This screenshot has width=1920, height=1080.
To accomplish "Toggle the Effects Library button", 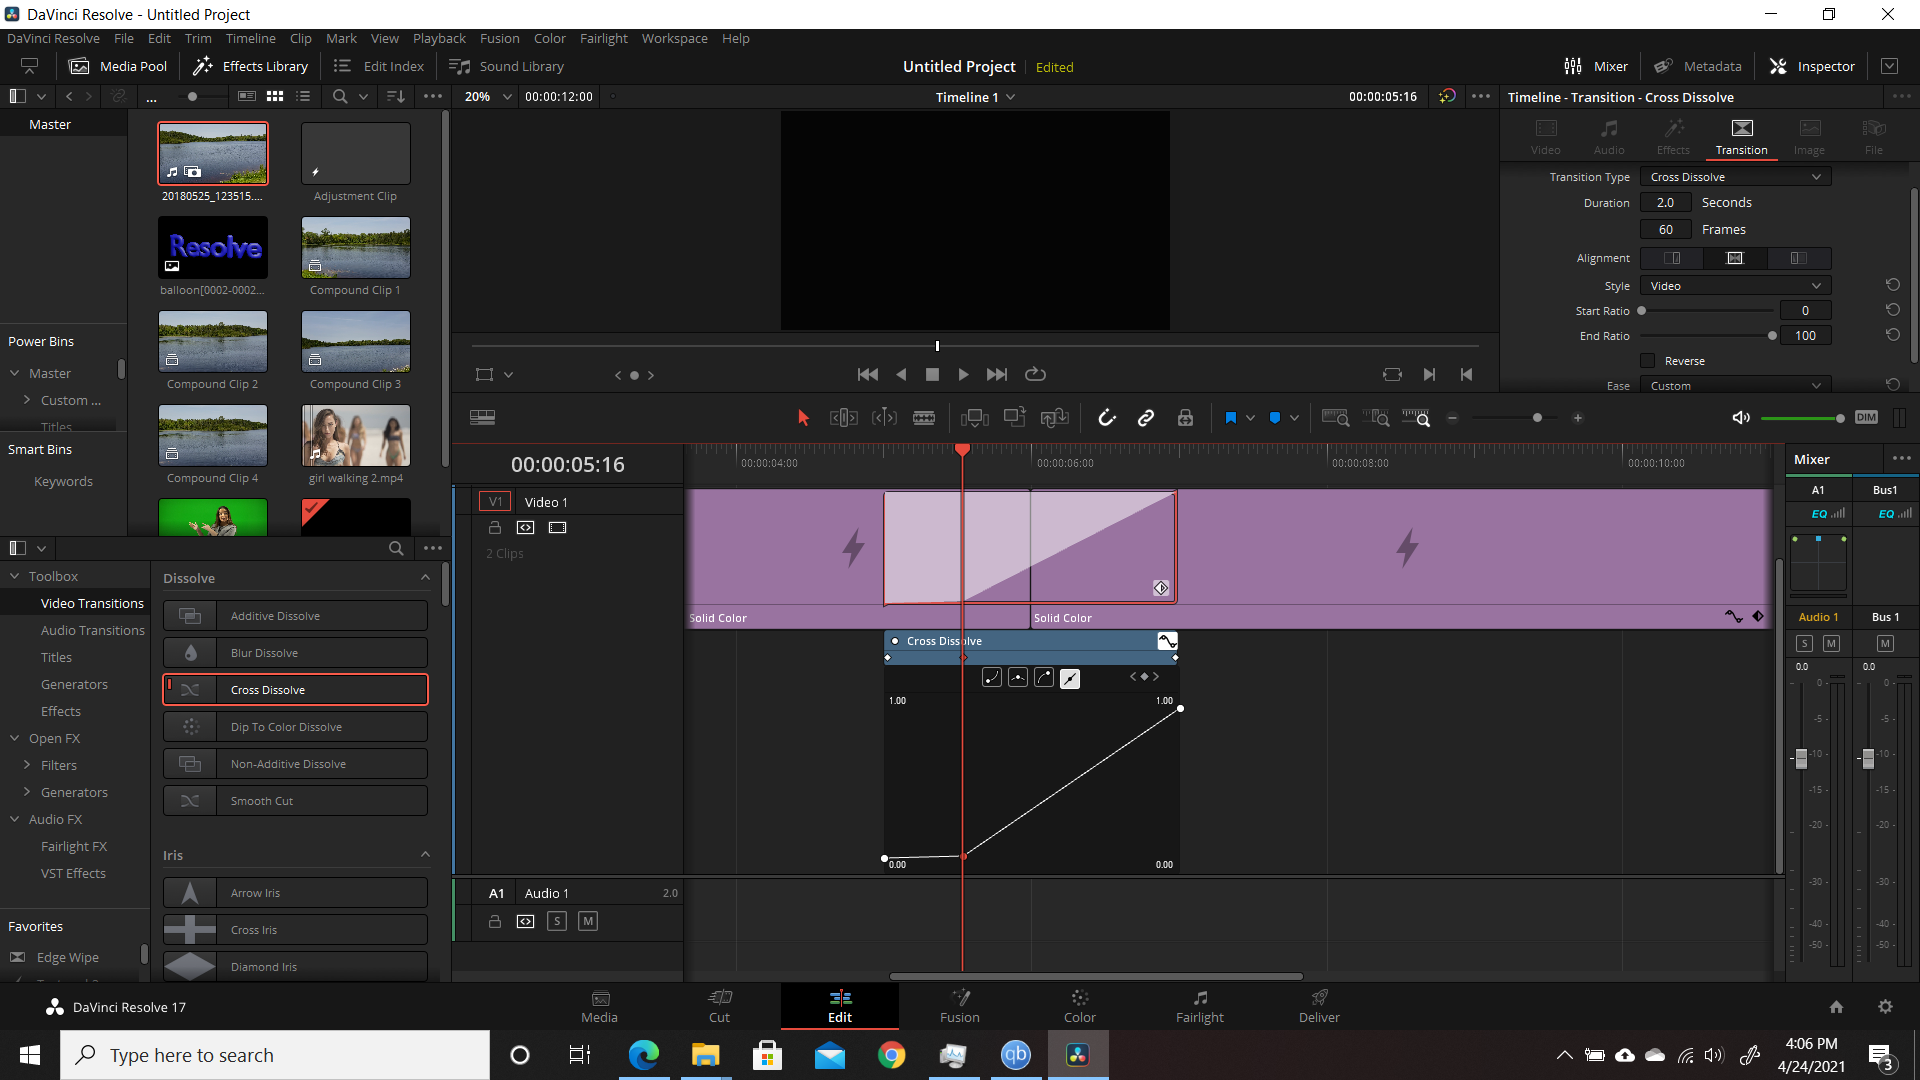I will pyautogui.click(x=250, y=66).
